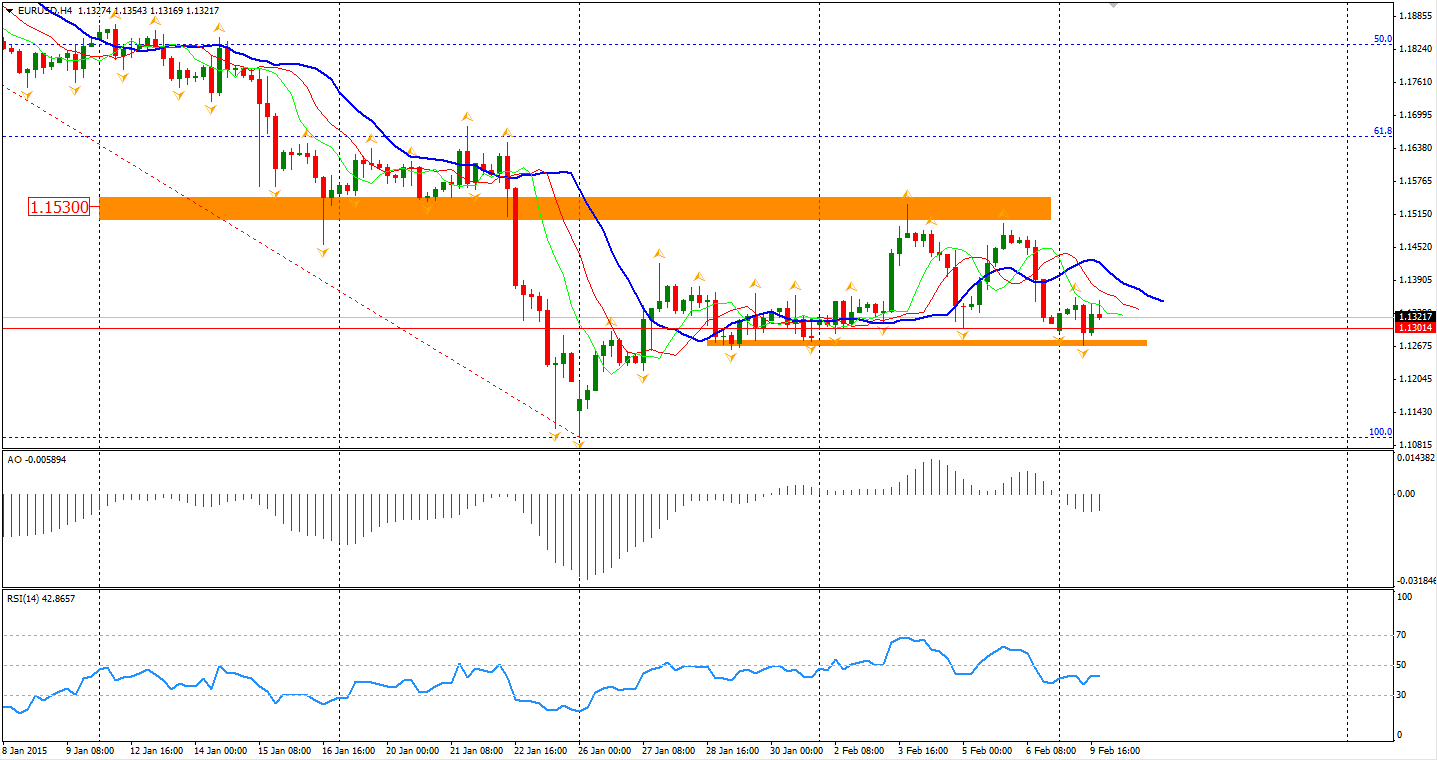Click 1.14520 on the price axis
Screen dimensions: 1437x760
point(1415,247)
